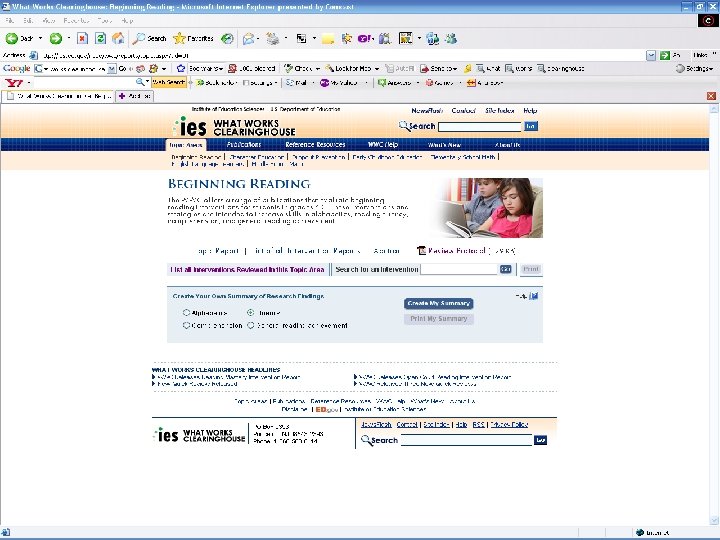Open the Search magnifier in IE toolbar
Screen dimensions: 720x540
click(x=139, y=39)
